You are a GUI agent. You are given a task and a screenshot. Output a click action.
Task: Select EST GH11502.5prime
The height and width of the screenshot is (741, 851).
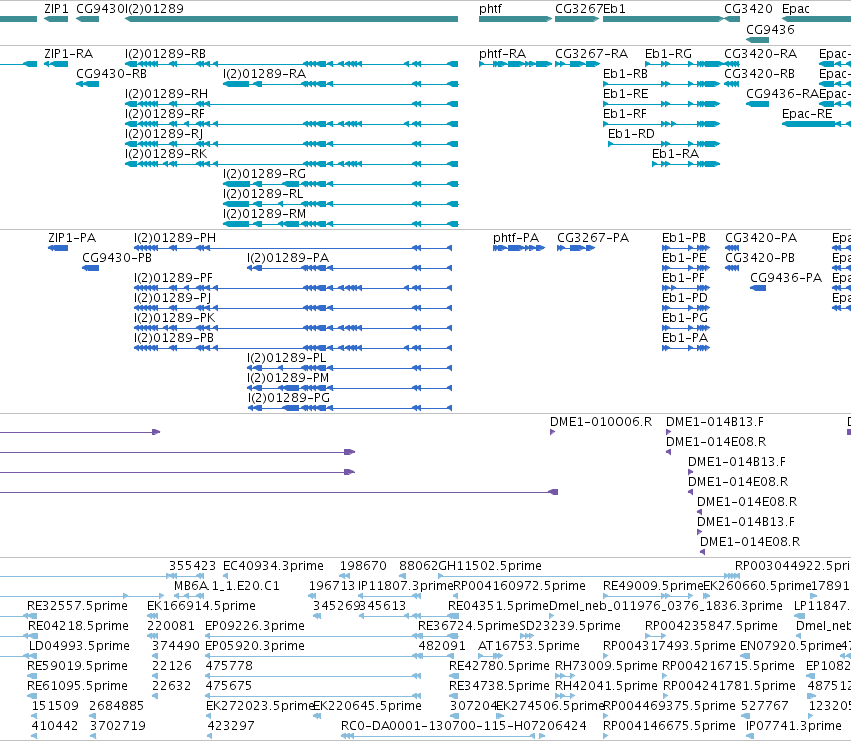click(490, 566)
